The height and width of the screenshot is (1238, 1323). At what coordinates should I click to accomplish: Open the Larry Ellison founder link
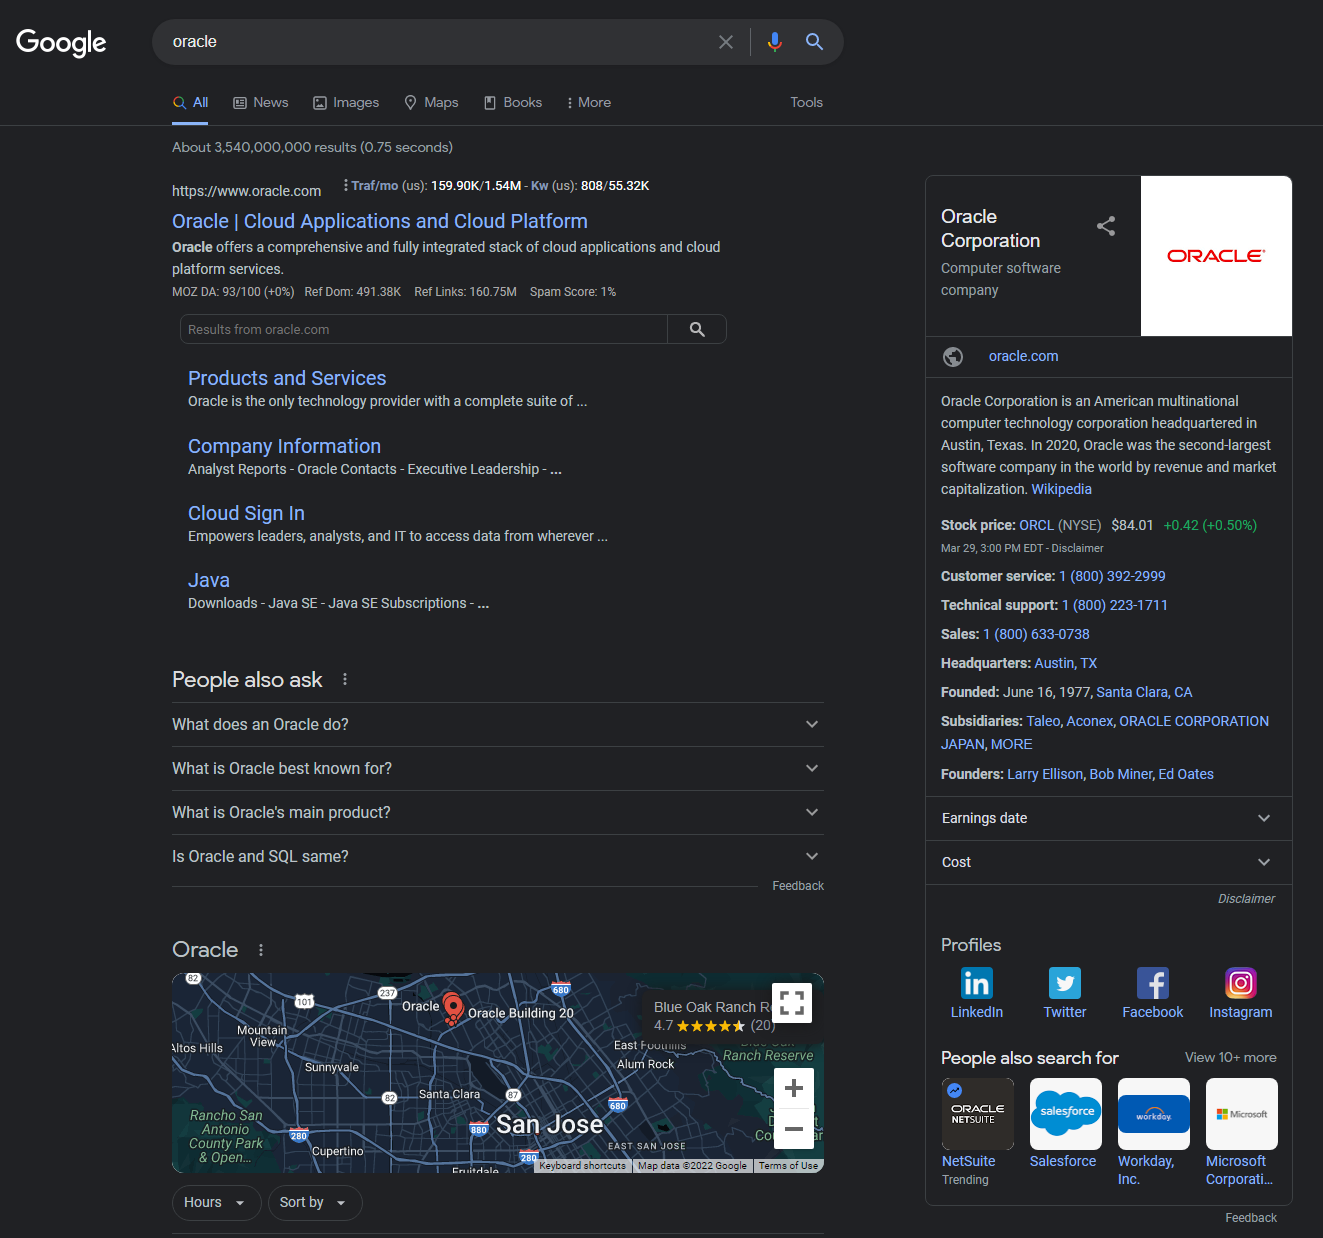tap(1045, 774)
